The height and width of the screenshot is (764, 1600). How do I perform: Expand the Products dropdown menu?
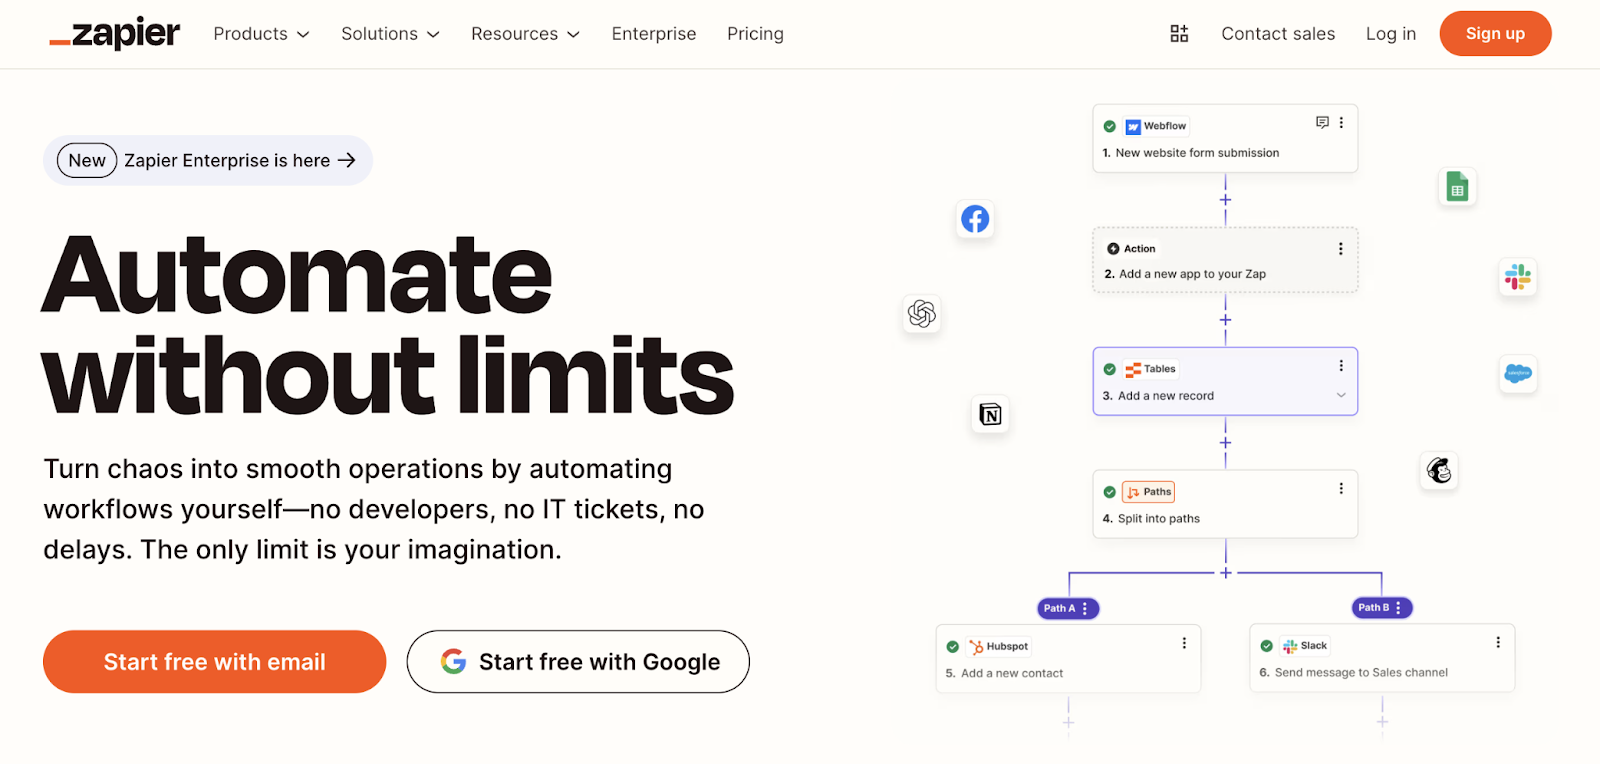[x=261, y=34]
